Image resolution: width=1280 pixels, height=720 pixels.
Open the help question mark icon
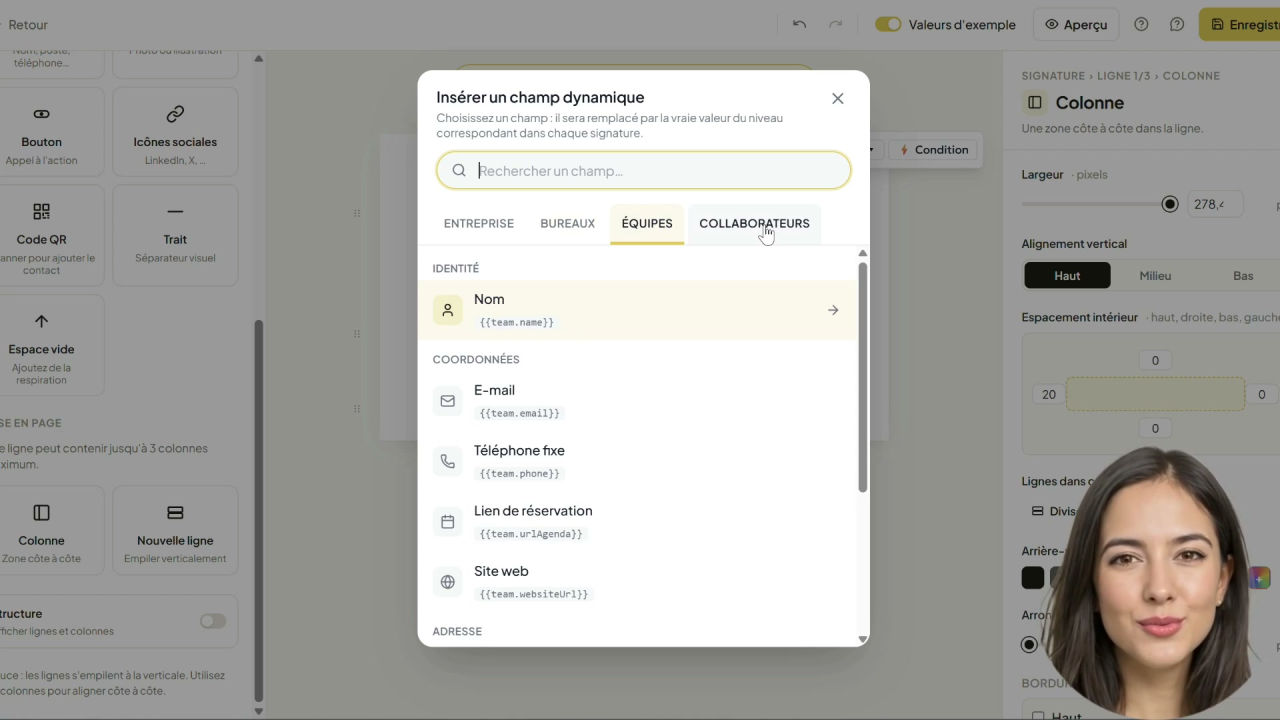click(1141, 24)
